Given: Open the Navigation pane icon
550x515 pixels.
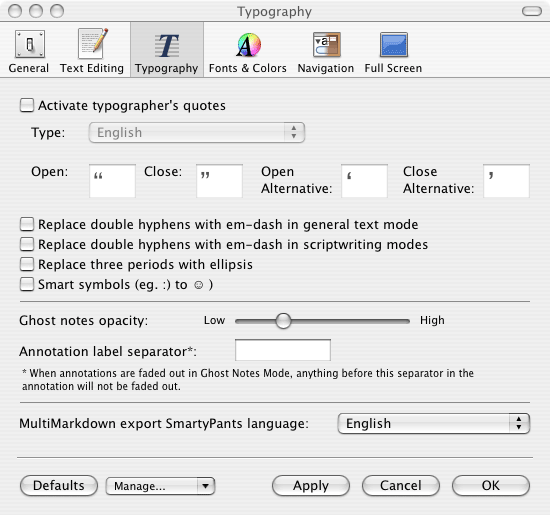Looking at the screenshot, I should [327, 44].
